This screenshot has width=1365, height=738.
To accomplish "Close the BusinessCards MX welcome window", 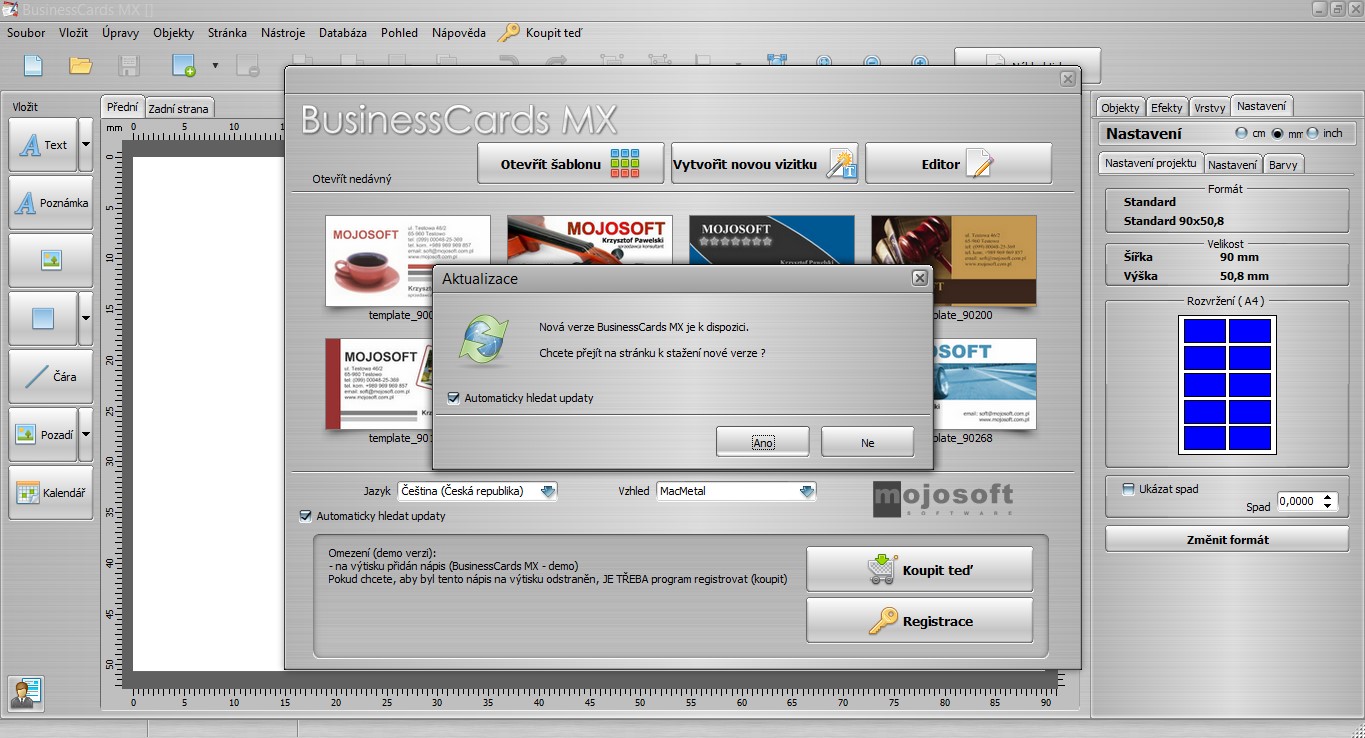I will 1068,79.
